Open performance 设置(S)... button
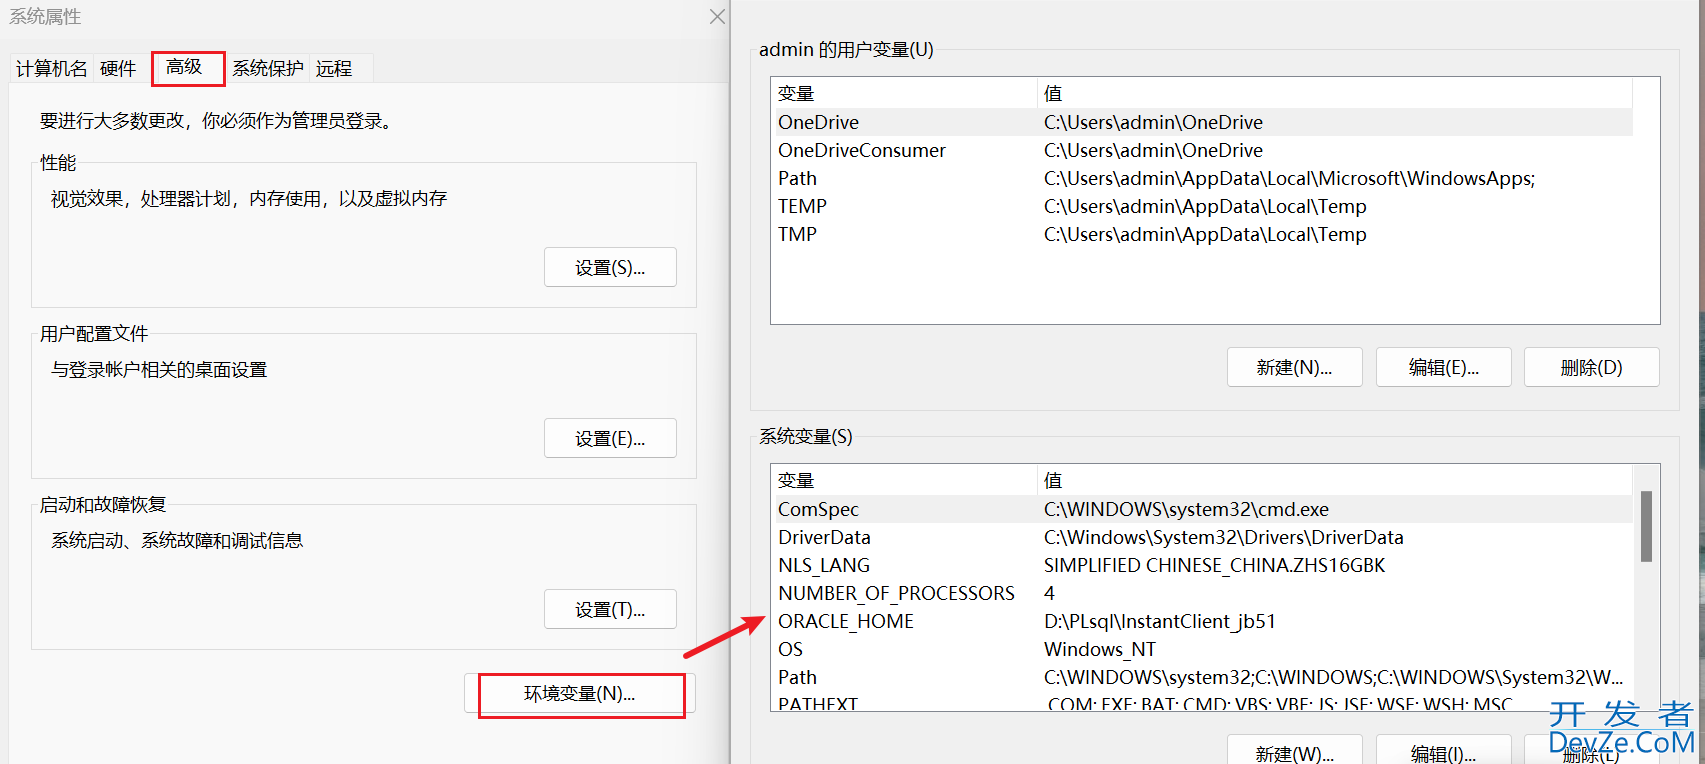This screenshot has height=764, width=1705. coord(610,267)
